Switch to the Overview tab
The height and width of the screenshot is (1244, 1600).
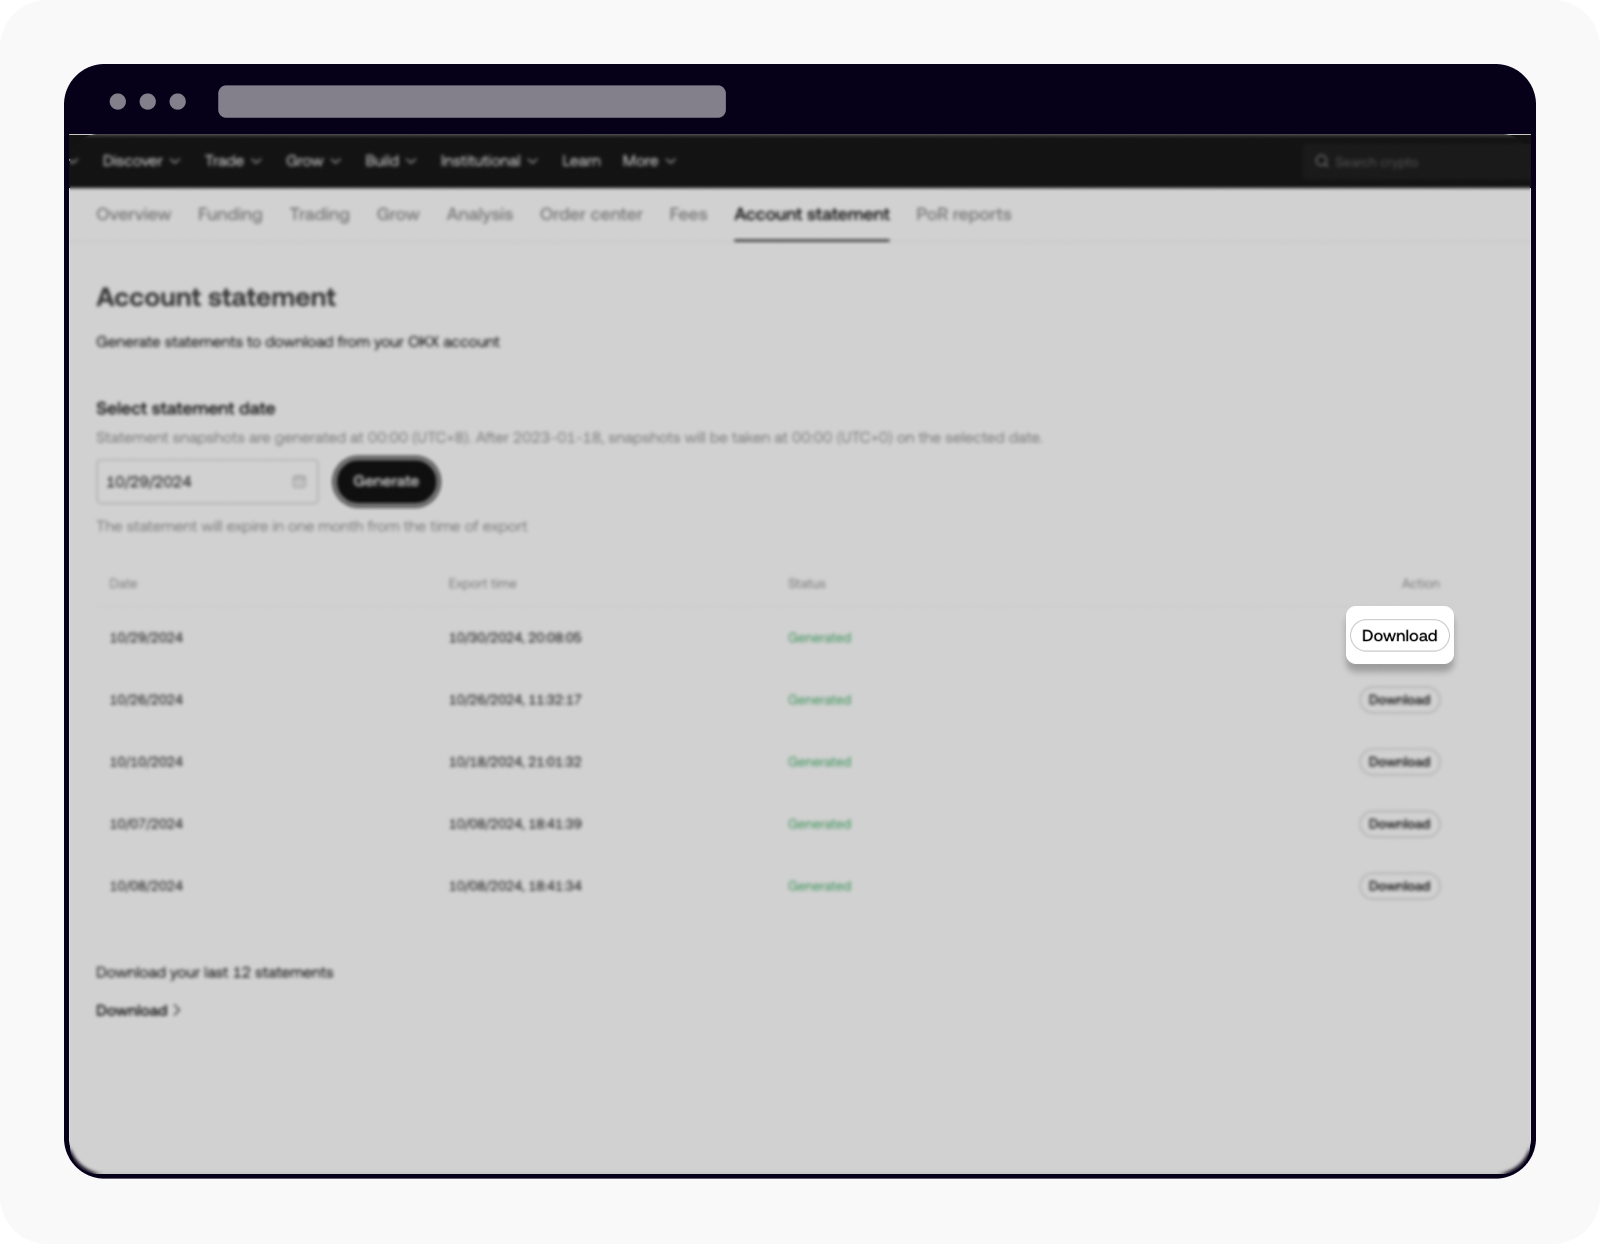(133, 214)
